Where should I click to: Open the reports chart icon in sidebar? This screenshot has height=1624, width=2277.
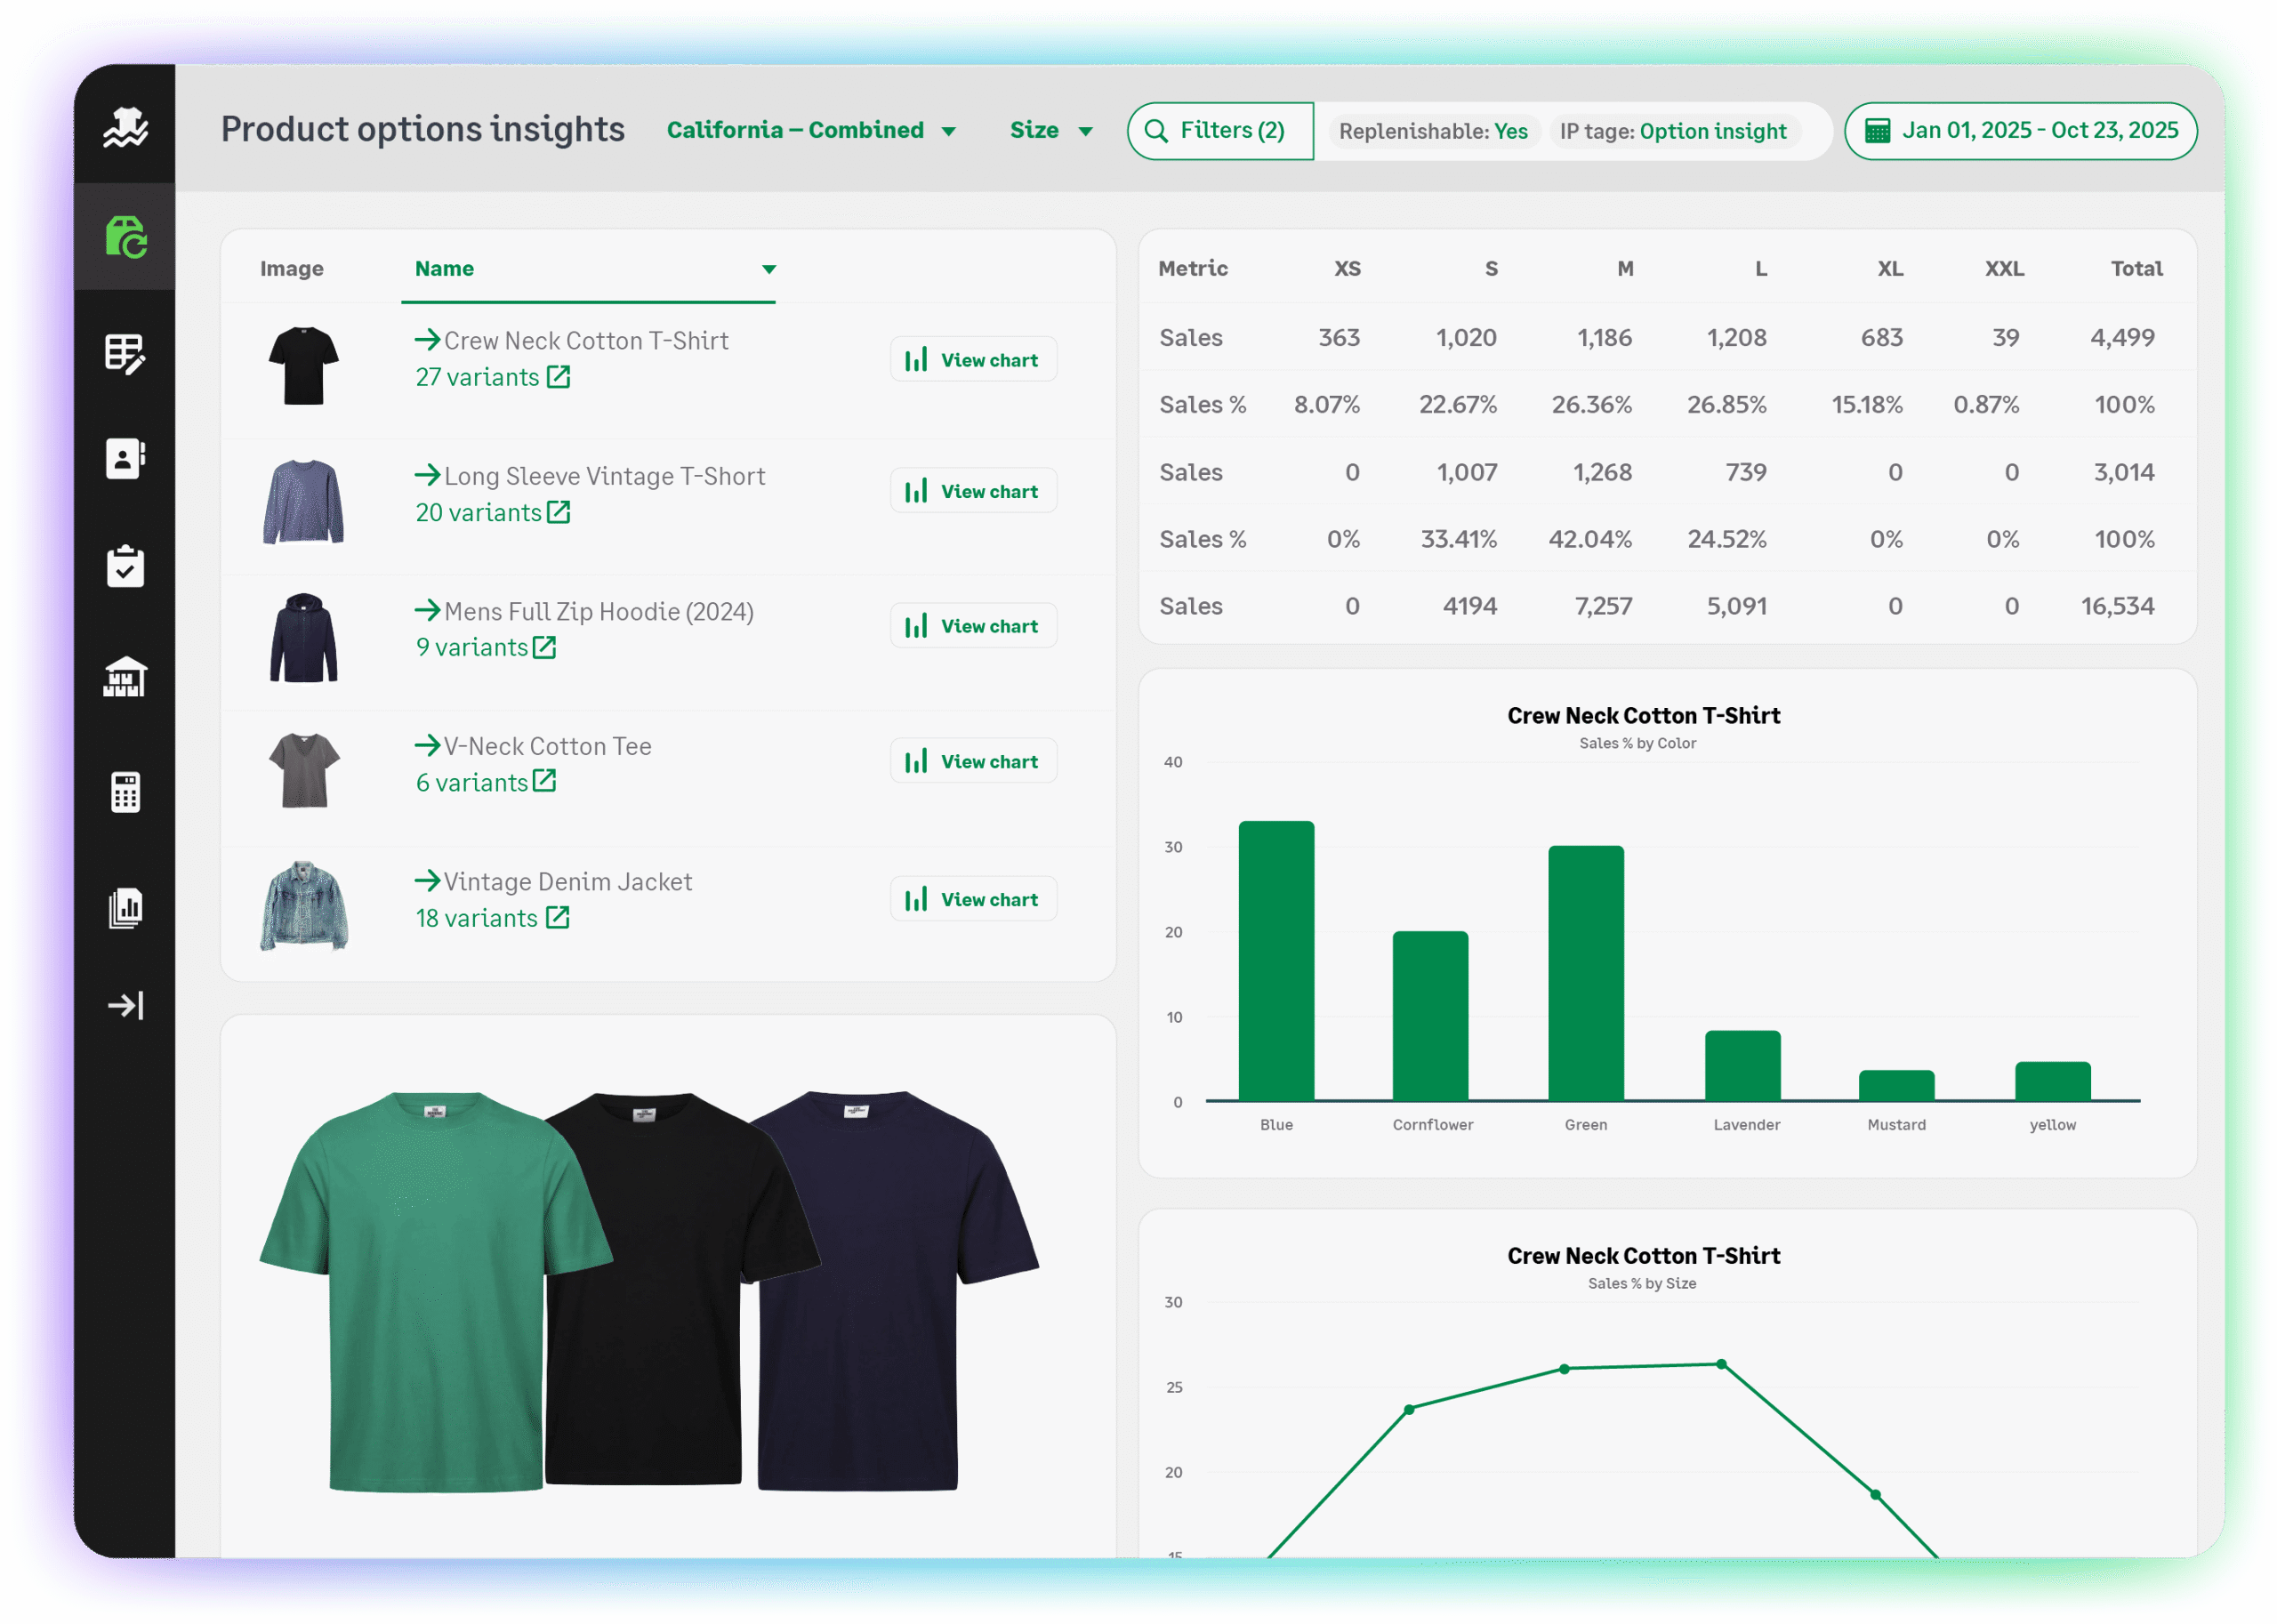pyautogui.click(x=125, y=907)
